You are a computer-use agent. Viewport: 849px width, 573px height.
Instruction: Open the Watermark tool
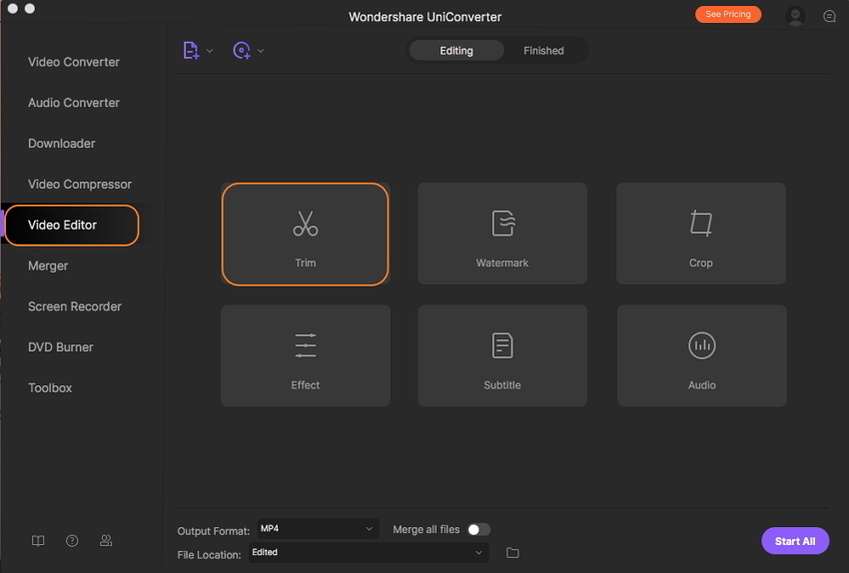pos(502,233)
